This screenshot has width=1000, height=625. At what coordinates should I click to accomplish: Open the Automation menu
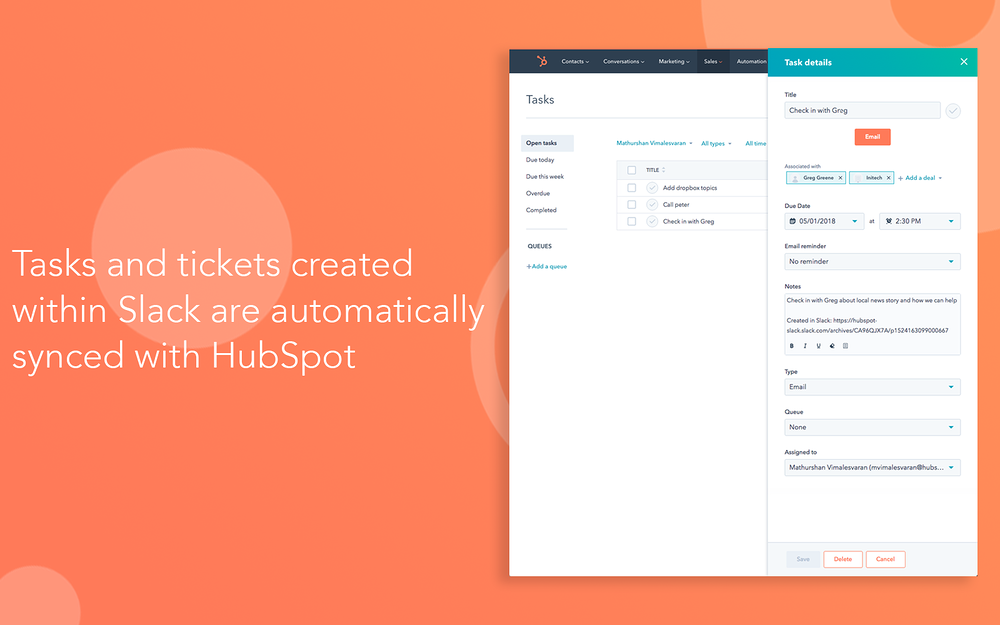click(751, 61)
